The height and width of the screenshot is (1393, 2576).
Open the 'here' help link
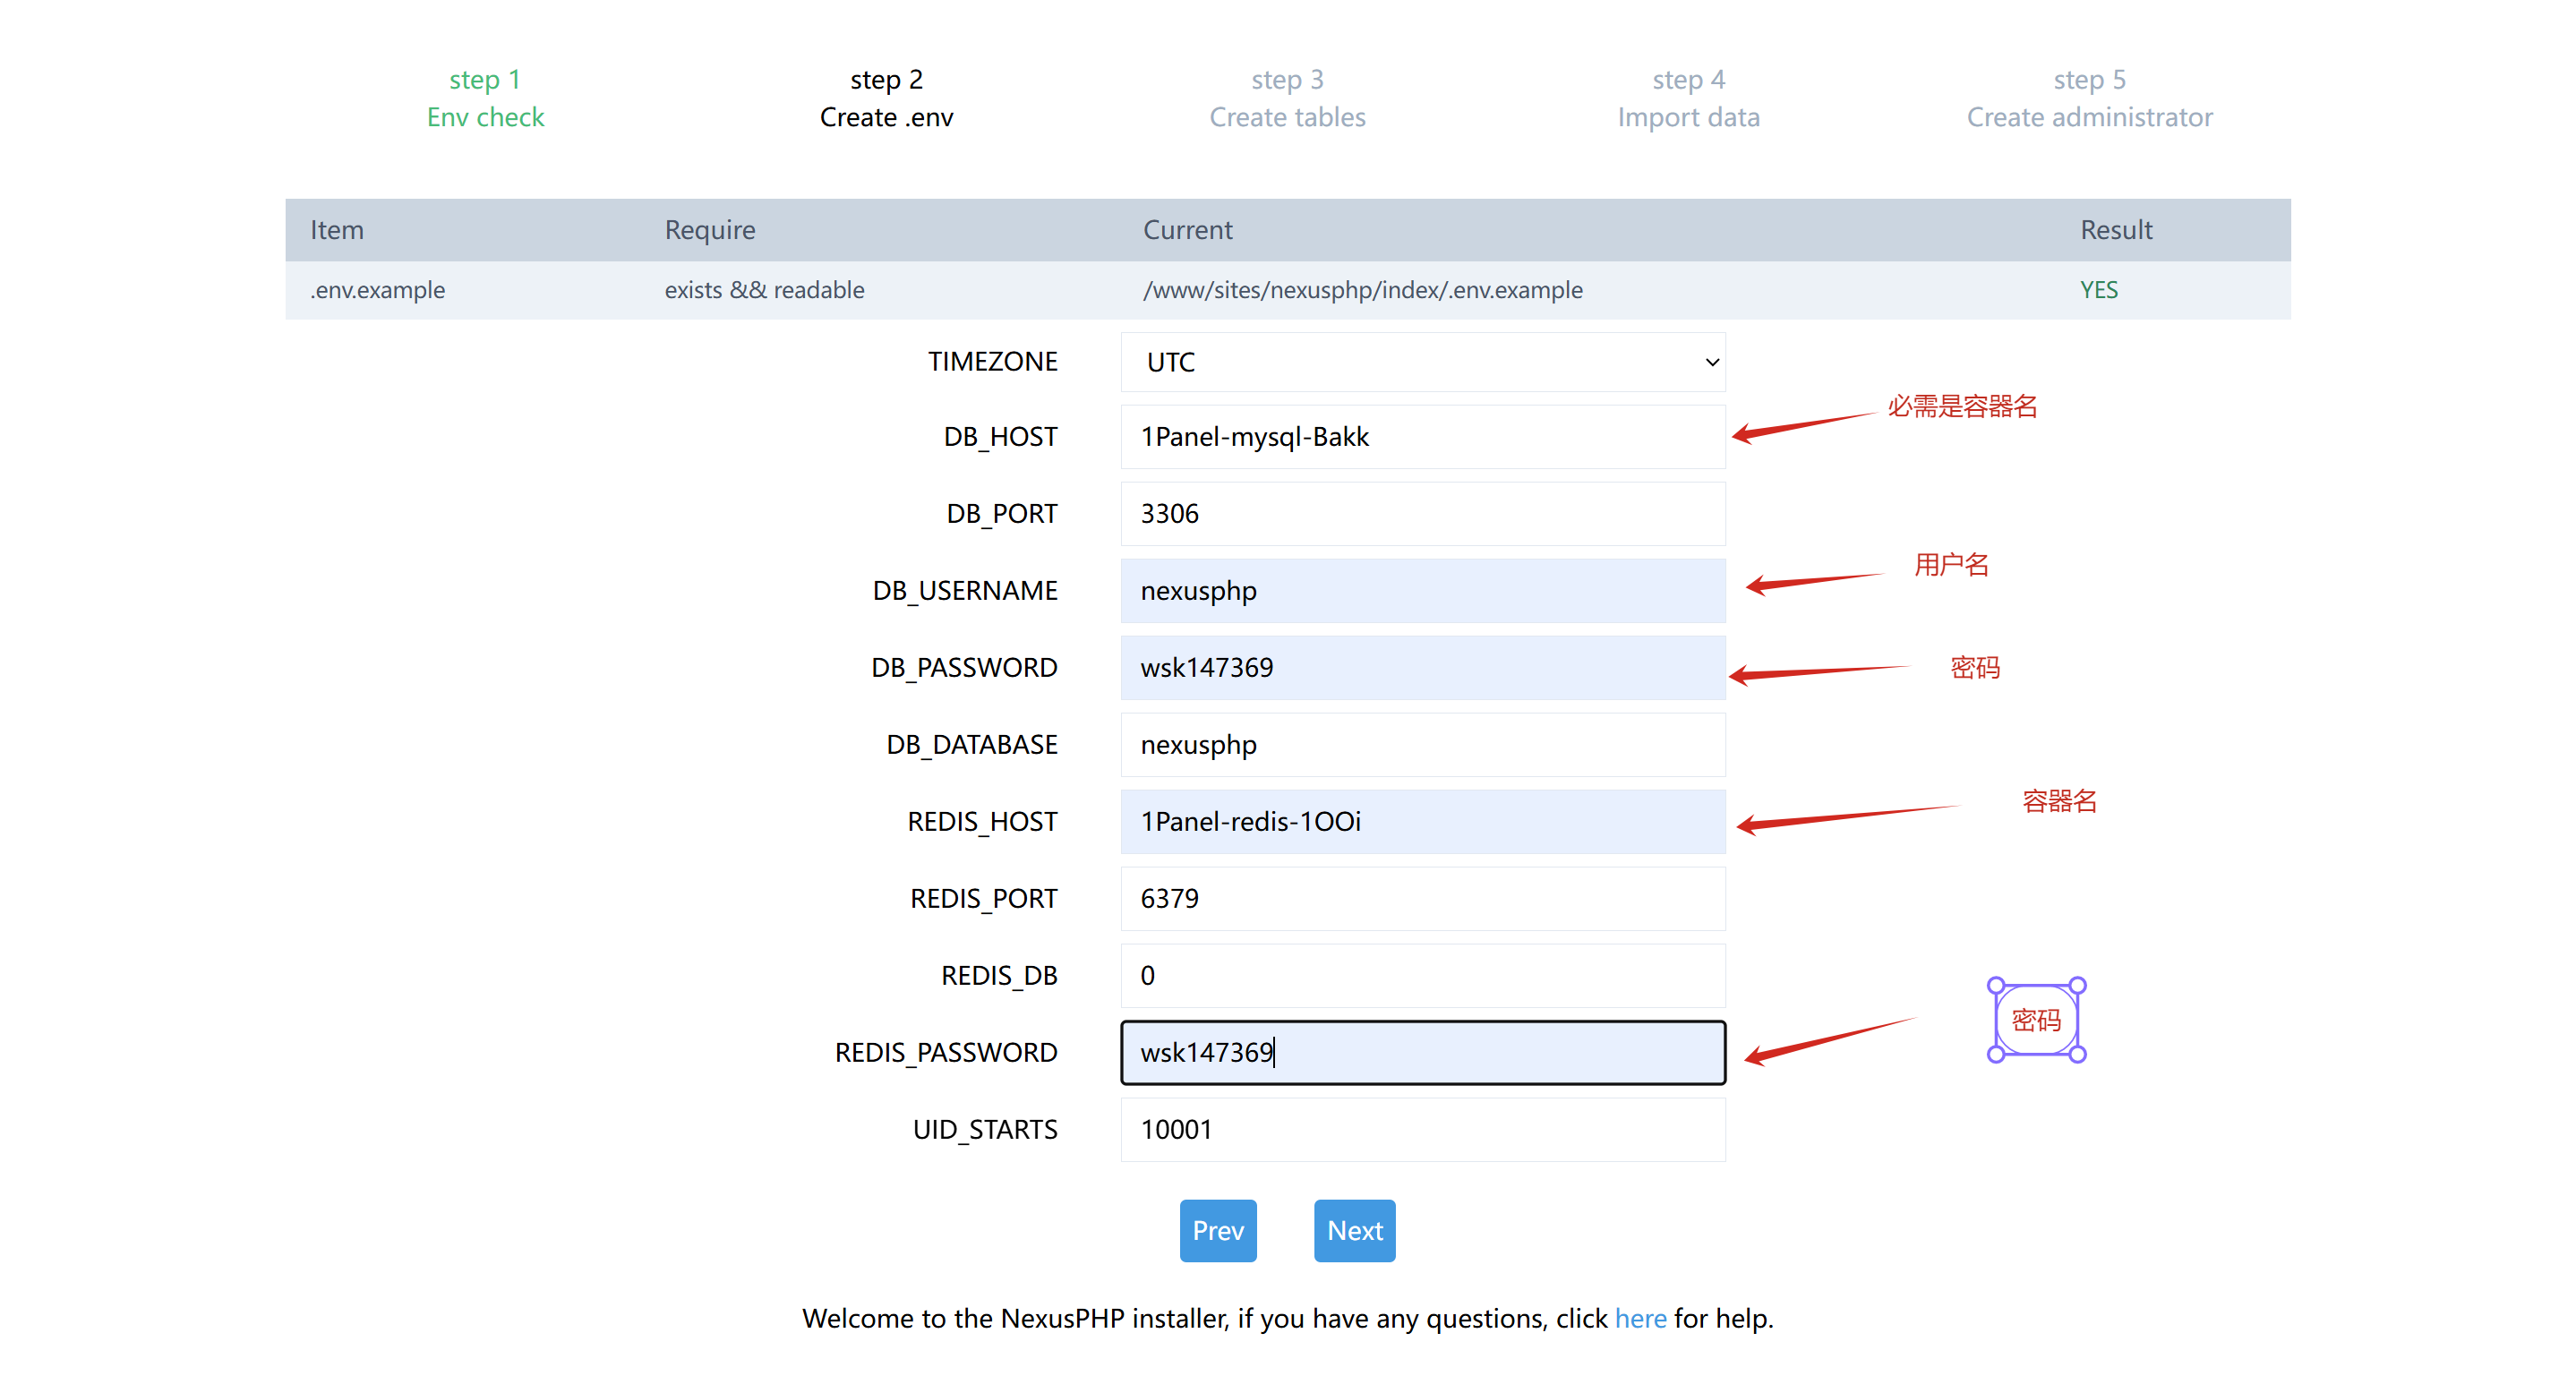tap(1640, 1319)
